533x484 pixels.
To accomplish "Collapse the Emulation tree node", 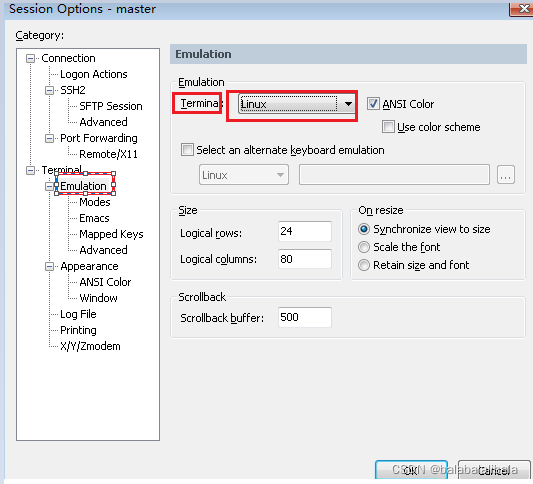I will pyautogui.click(x=50, y=186).
